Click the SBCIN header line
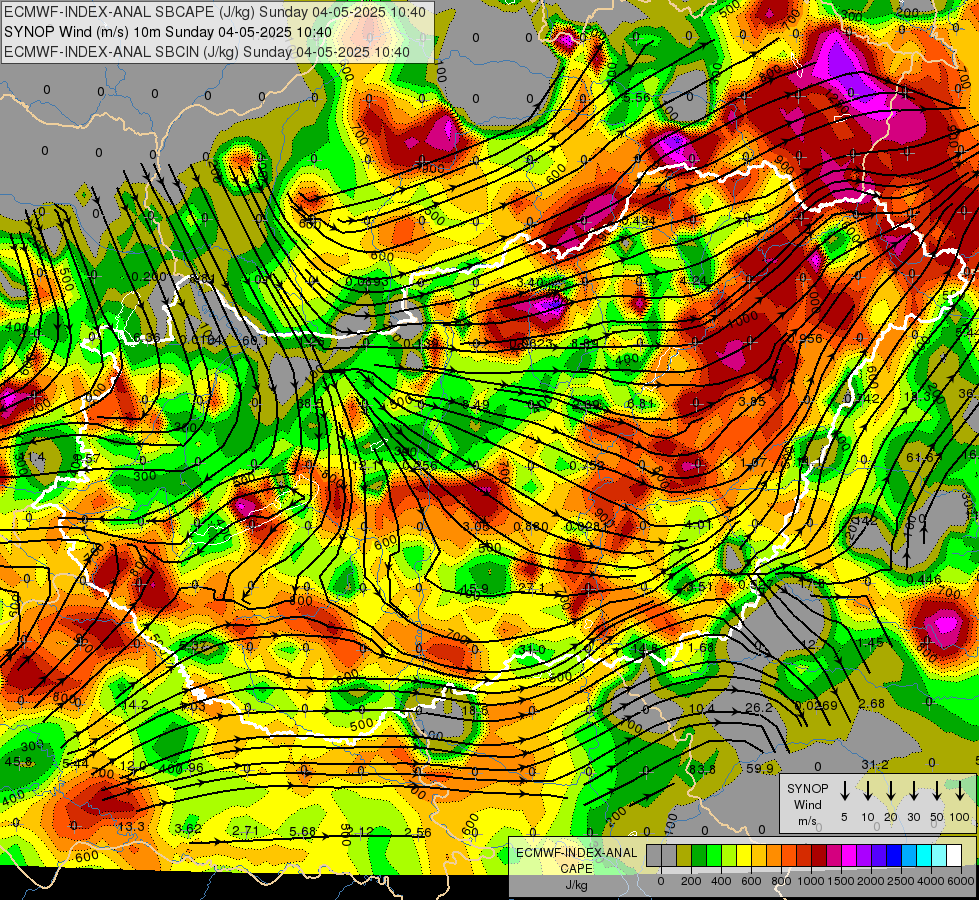Screen dimensions: 979x900 click(207, 52)
